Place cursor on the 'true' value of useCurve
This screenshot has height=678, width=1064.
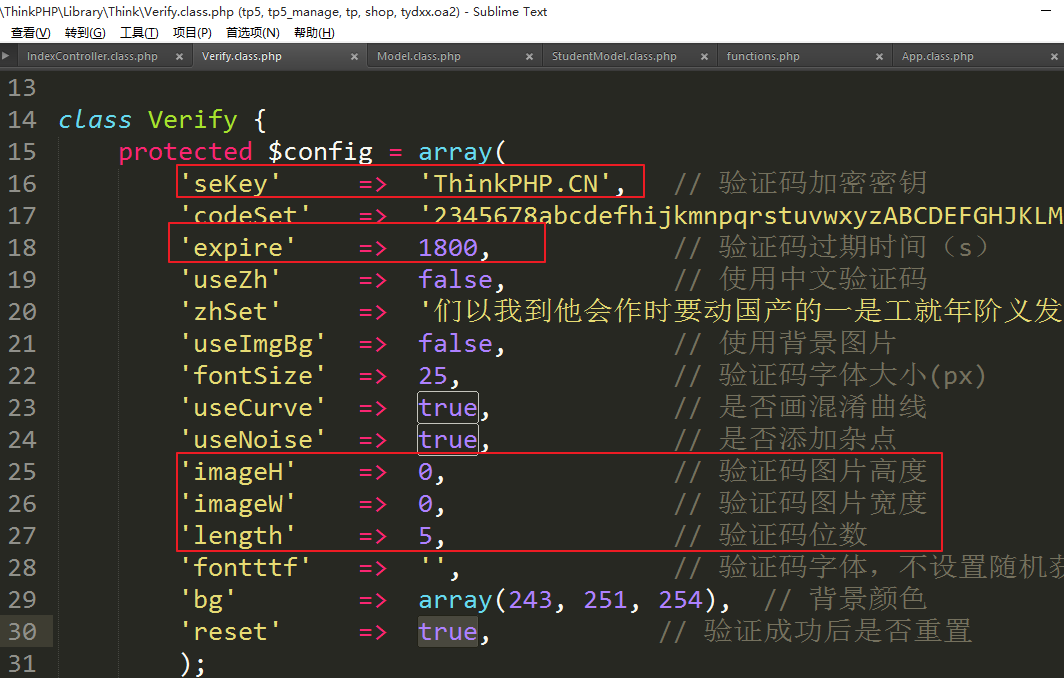447,408
